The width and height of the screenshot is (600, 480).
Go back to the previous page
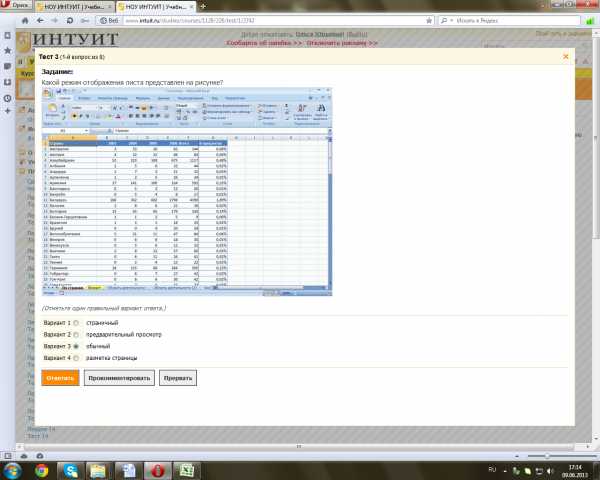(x=40, y=20)
